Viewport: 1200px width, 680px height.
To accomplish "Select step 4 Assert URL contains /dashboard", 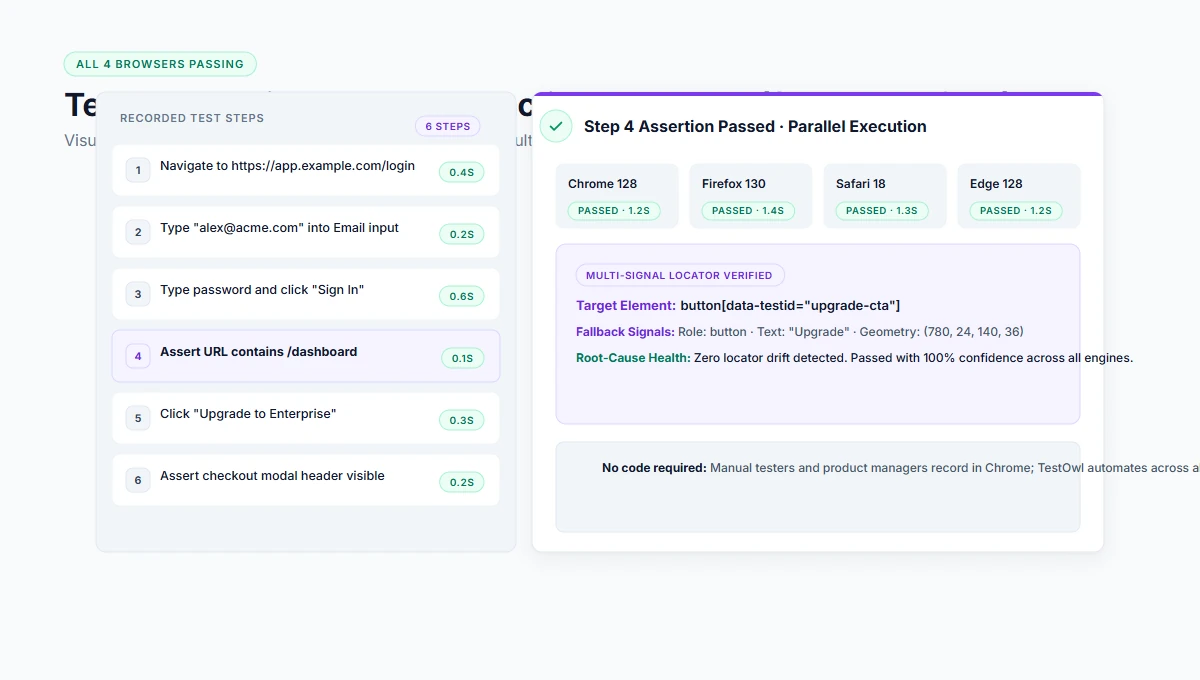I will 306,356.
